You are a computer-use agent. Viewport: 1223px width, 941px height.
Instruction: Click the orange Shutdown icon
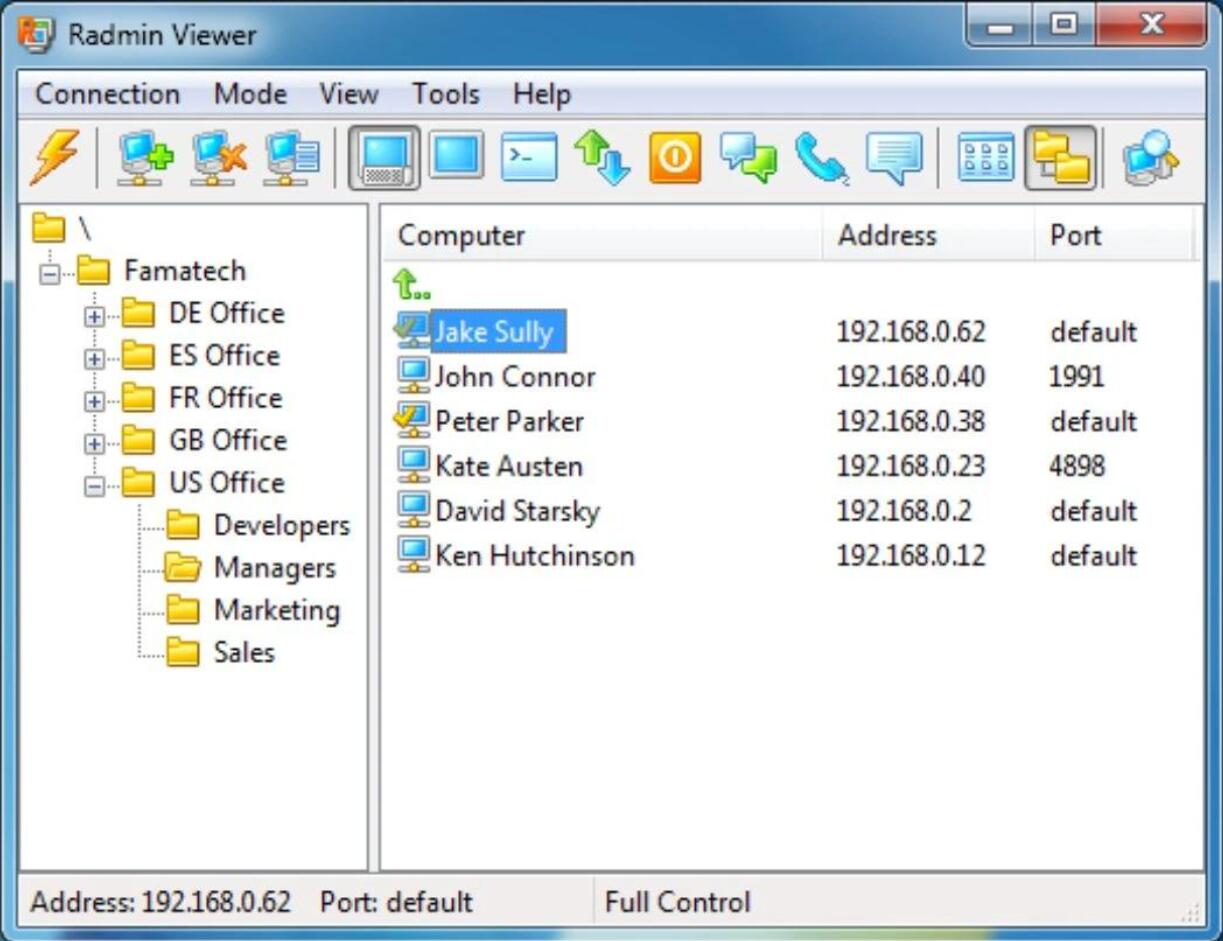[x=675, y=158]
